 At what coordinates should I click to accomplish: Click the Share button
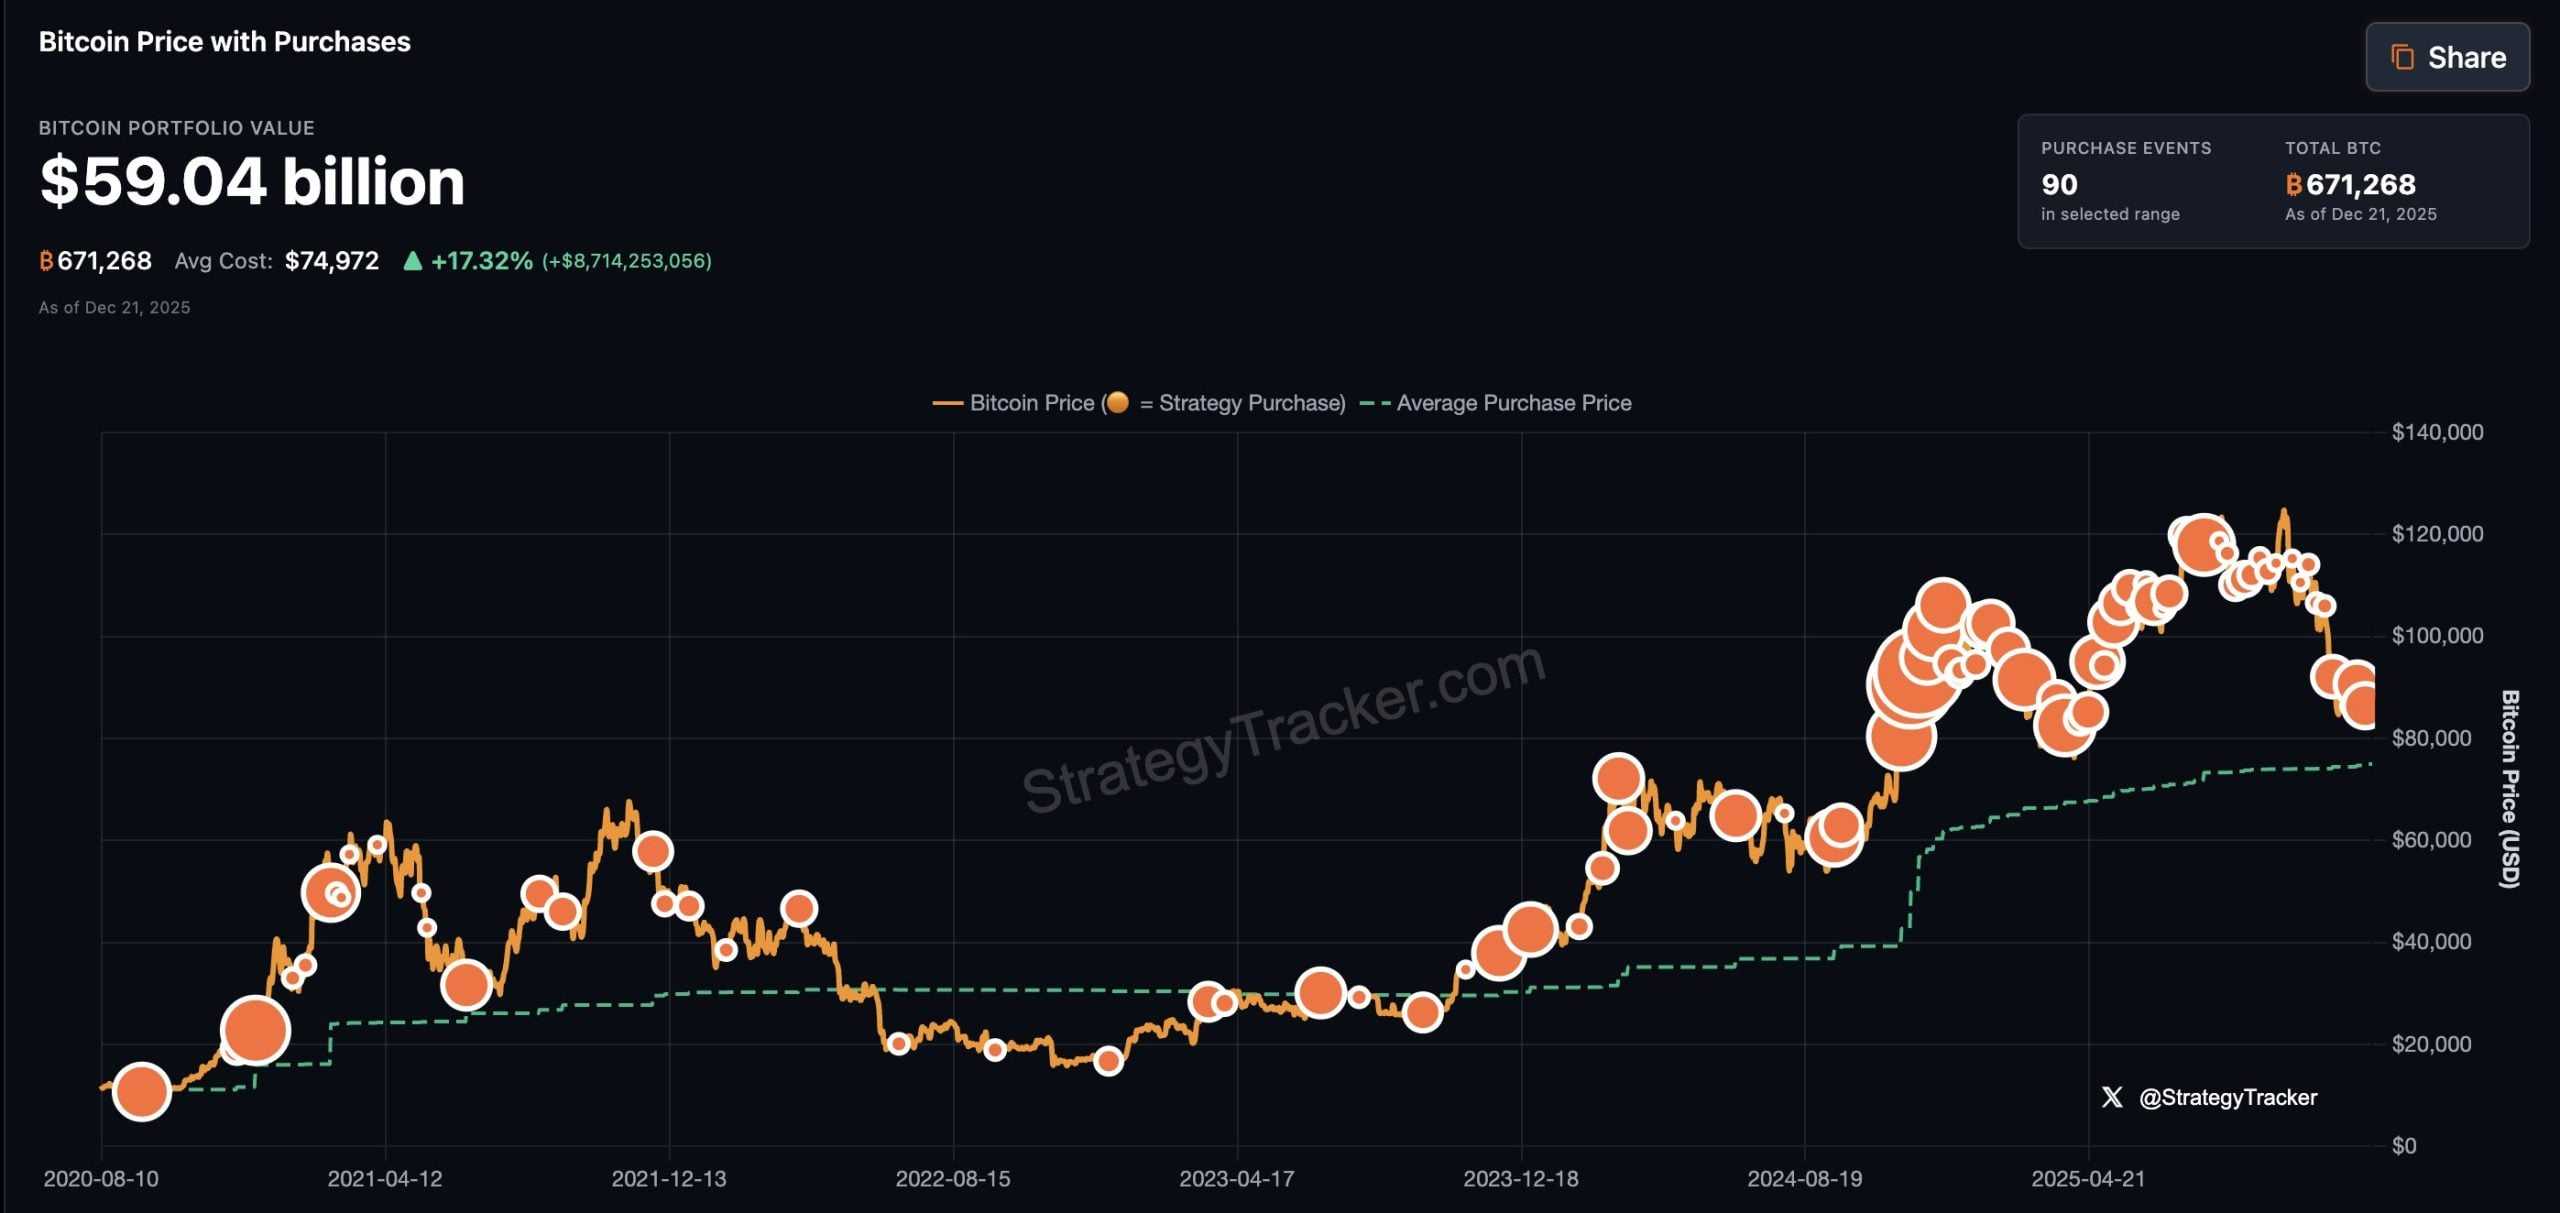click(x=2447, y=57)
